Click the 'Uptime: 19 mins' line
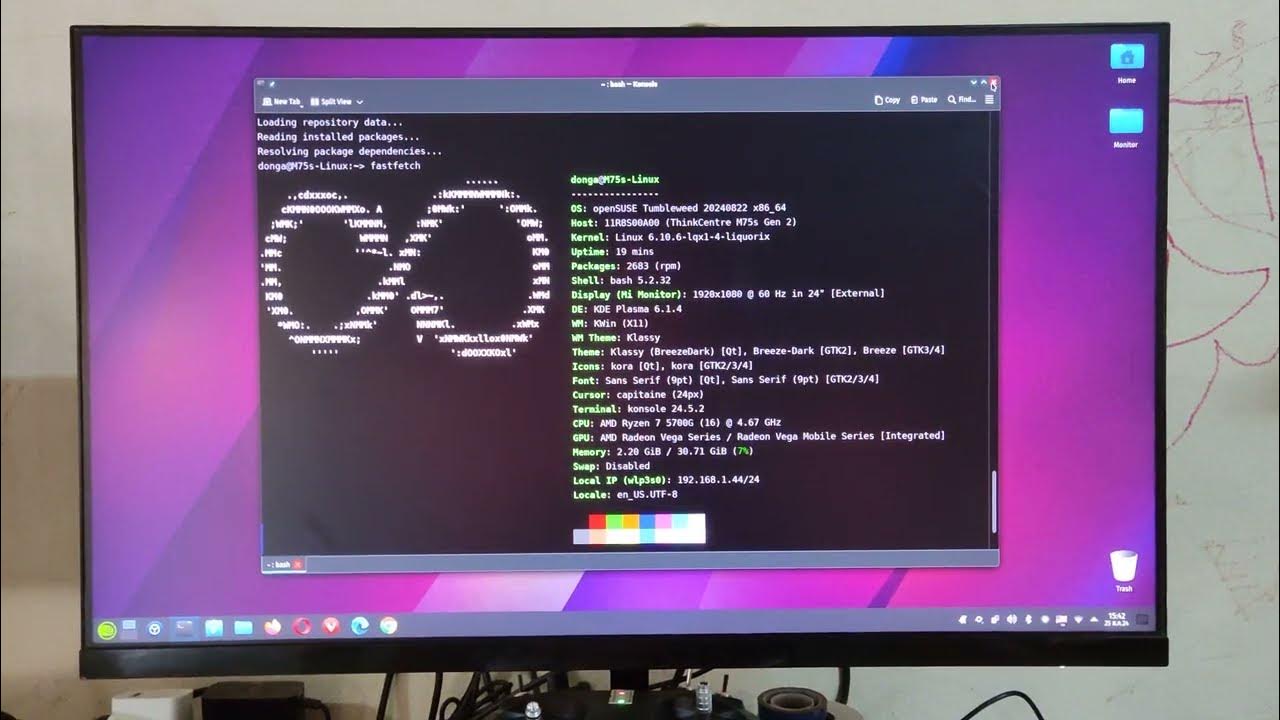 (612, 252)
